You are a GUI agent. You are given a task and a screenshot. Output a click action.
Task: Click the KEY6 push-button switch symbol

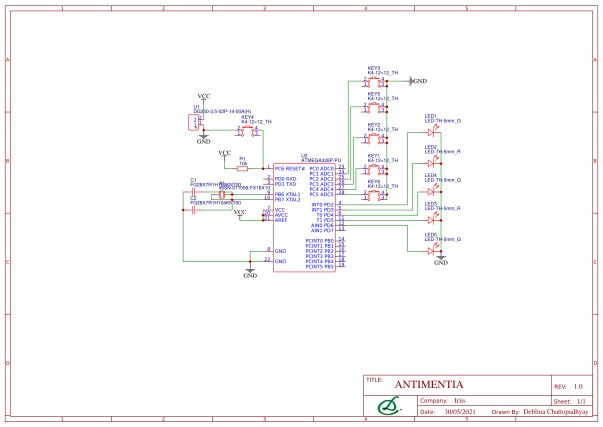tap(374, 195)
